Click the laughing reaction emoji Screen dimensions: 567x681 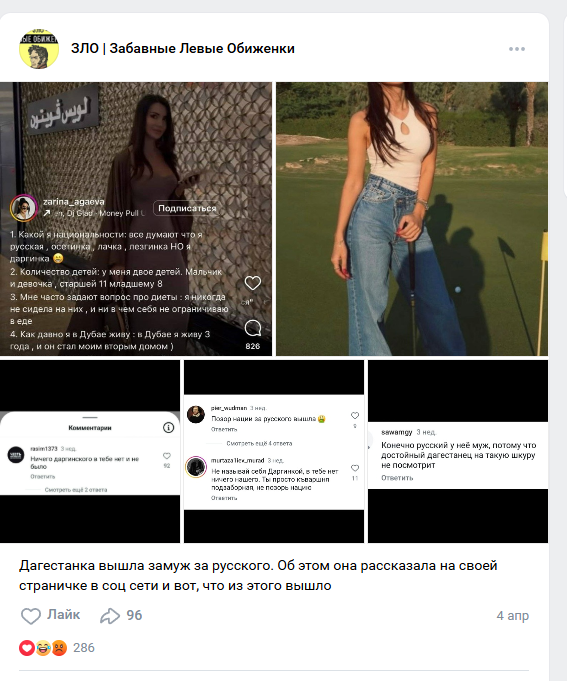coord(43,648)
